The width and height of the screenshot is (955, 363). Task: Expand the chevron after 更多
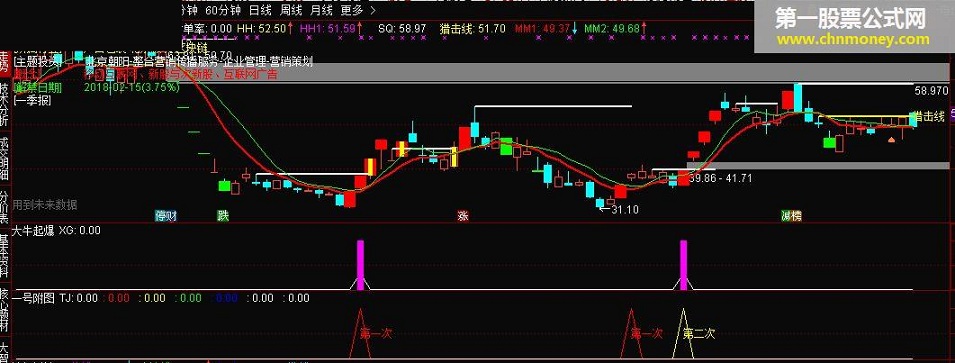click(x=373, y=10)
